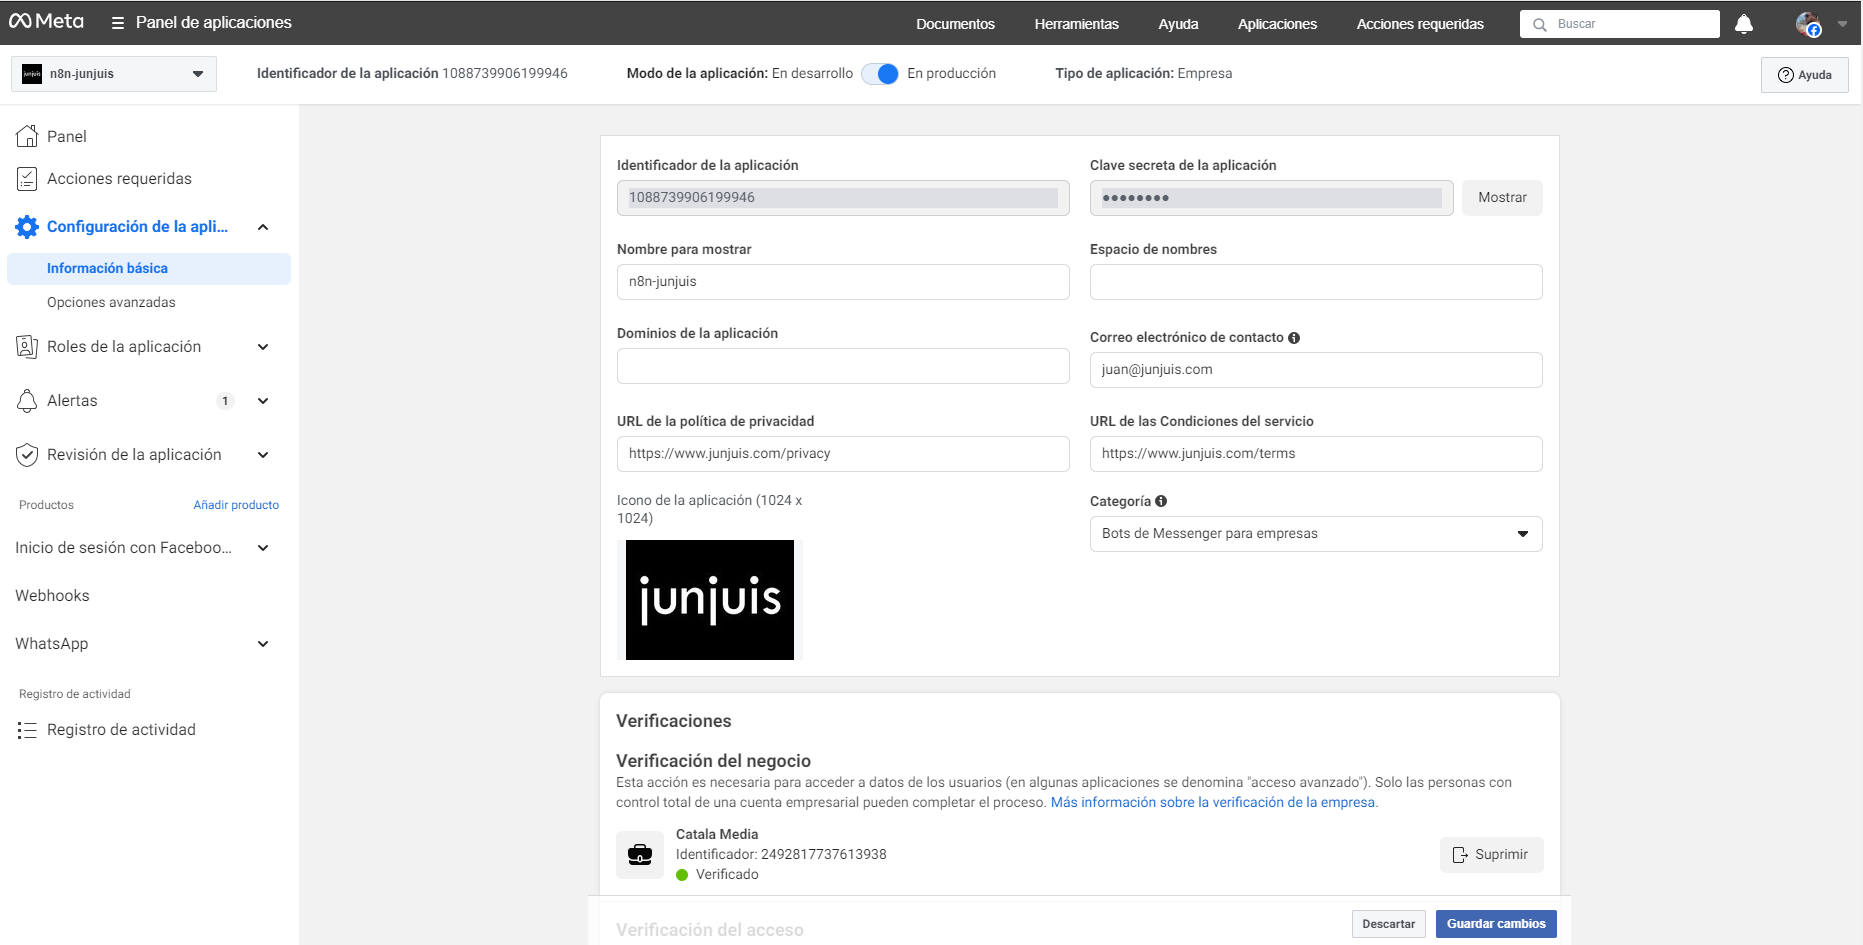Click the Añadir producto link
The width and height of the screenshot is (1863, 945).
[x=236, y=505]
